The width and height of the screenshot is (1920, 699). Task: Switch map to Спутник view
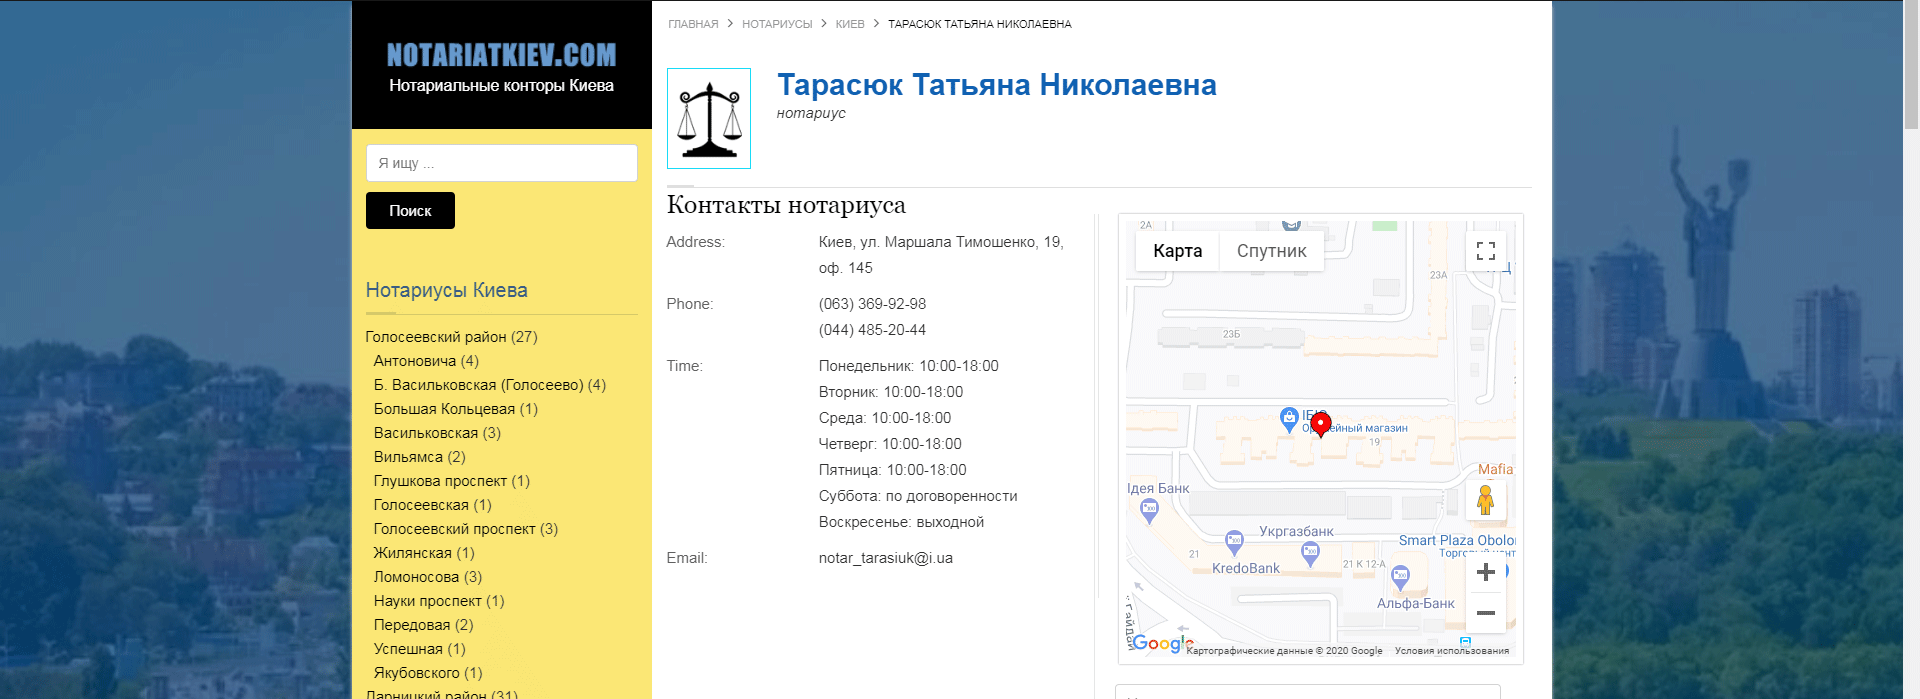[1272, 251]
